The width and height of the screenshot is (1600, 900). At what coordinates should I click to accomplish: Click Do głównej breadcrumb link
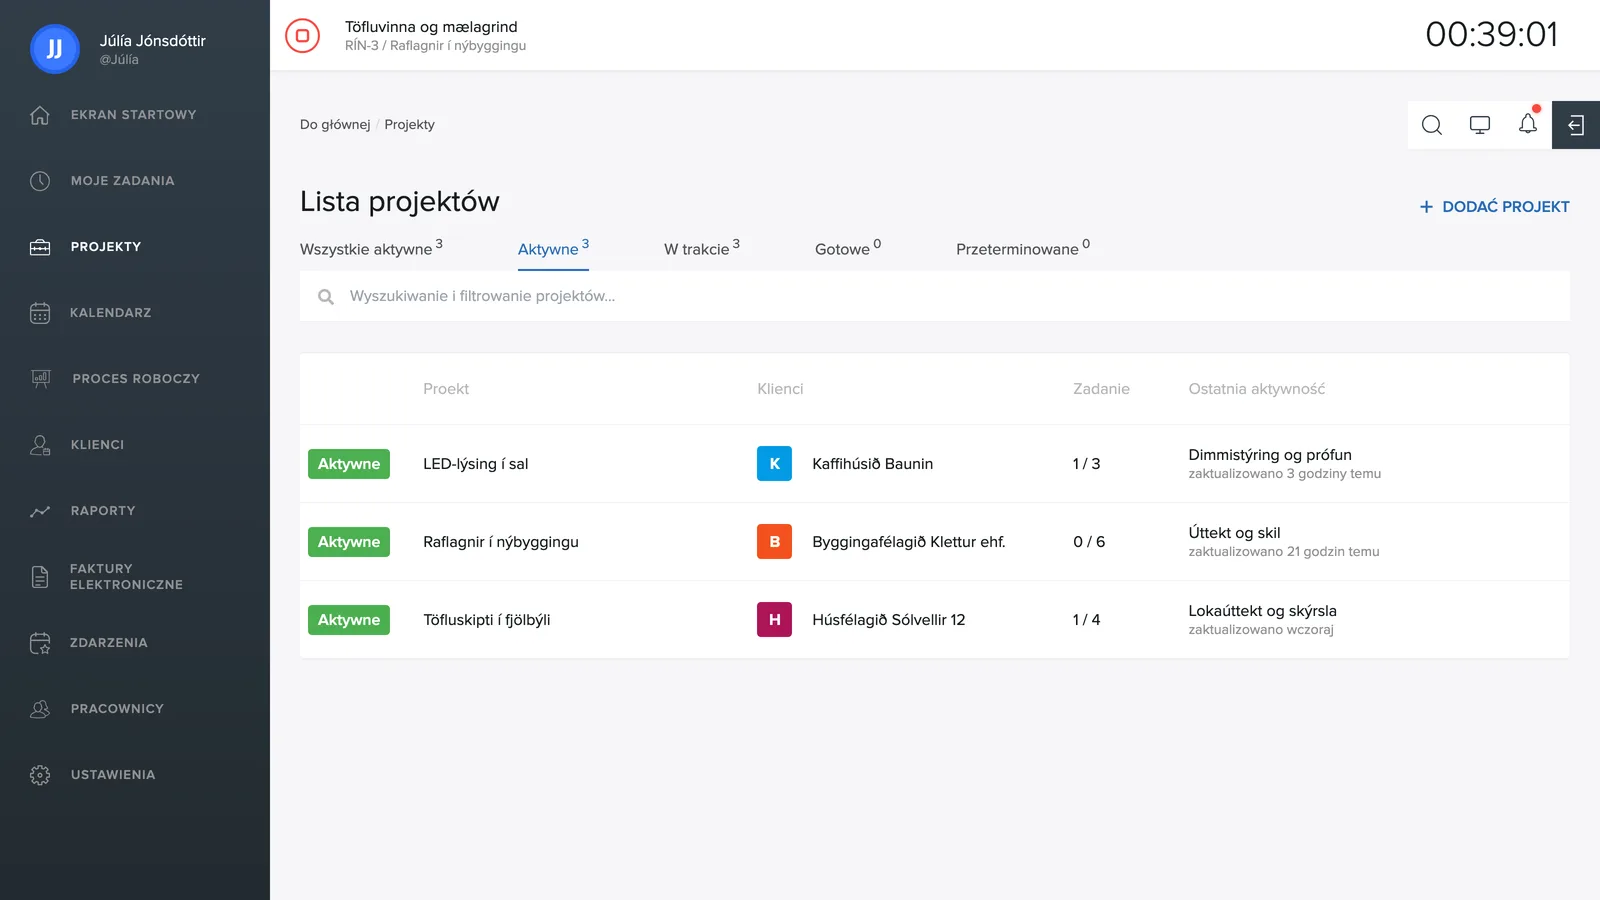(335, 125)
